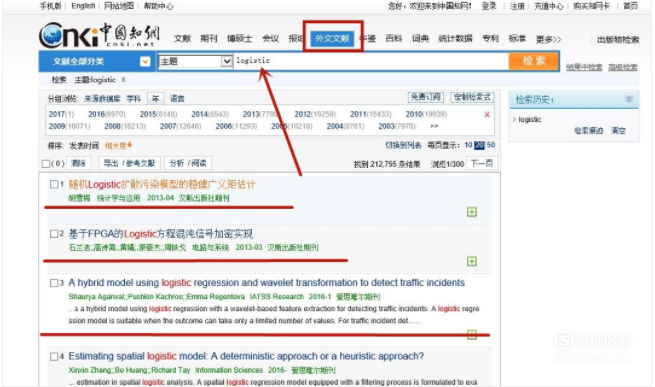Click 注册 at top right
The image size is (655, 387).
[x=517, y=6]
